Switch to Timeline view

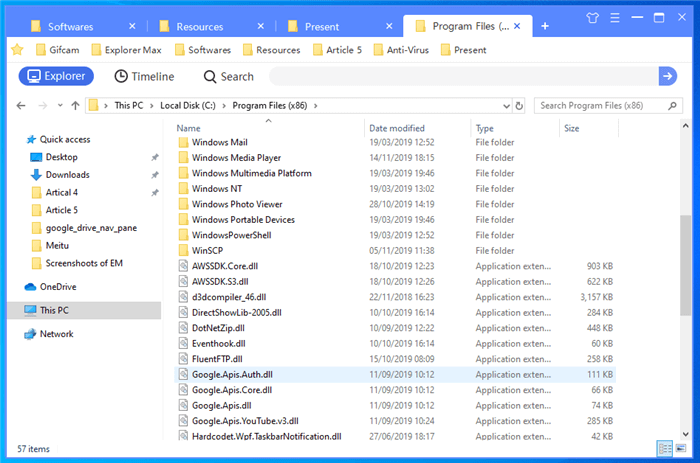click(x=144, y=76)
